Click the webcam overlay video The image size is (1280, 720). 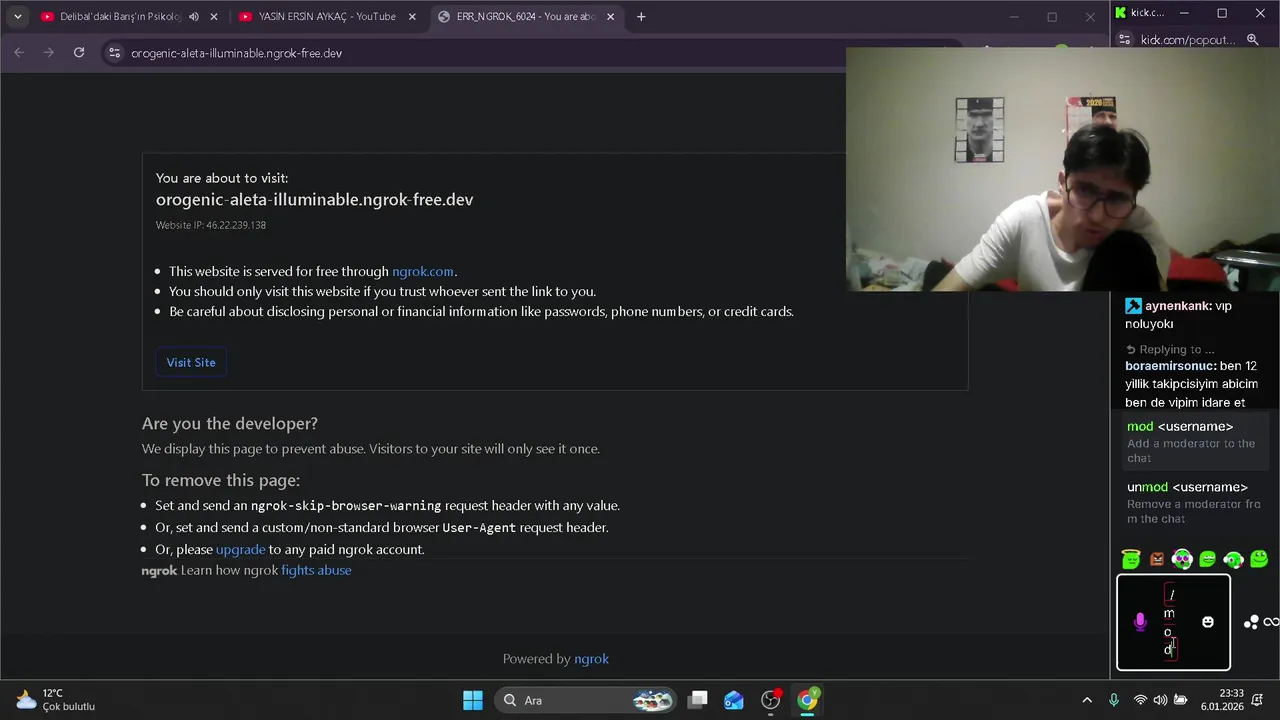(x=1062, y=170)
